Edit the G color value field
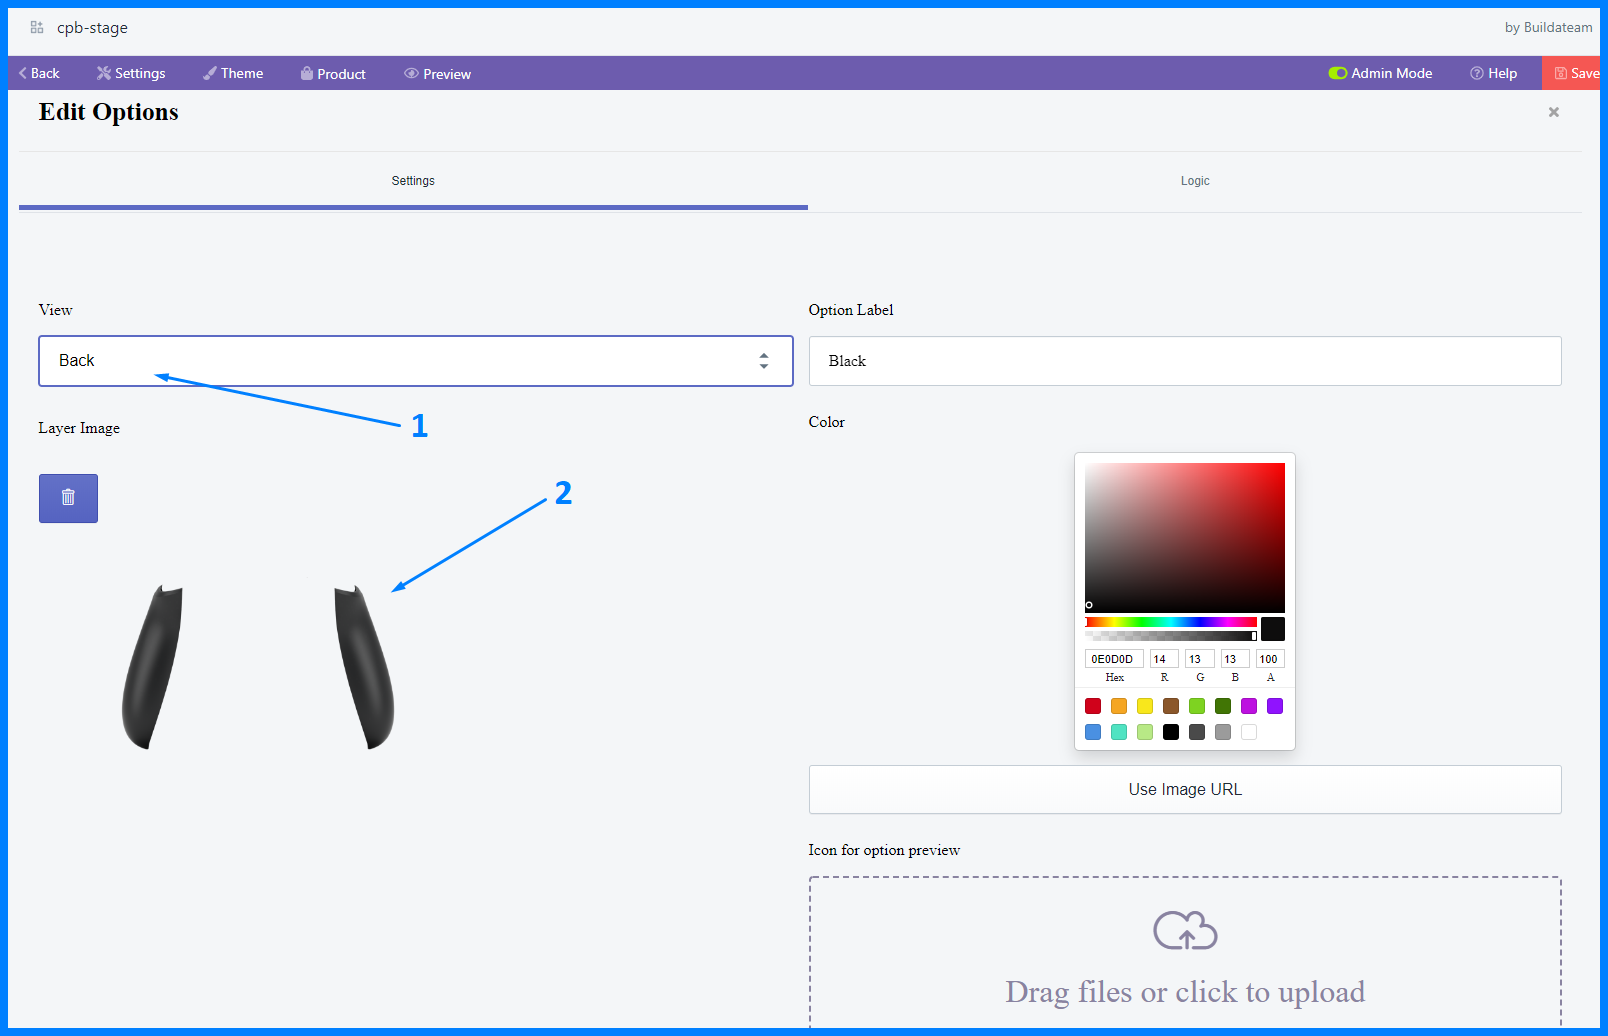Image resolution: width=1608 pixels, height=1036 pixels. click(1200, 659)
